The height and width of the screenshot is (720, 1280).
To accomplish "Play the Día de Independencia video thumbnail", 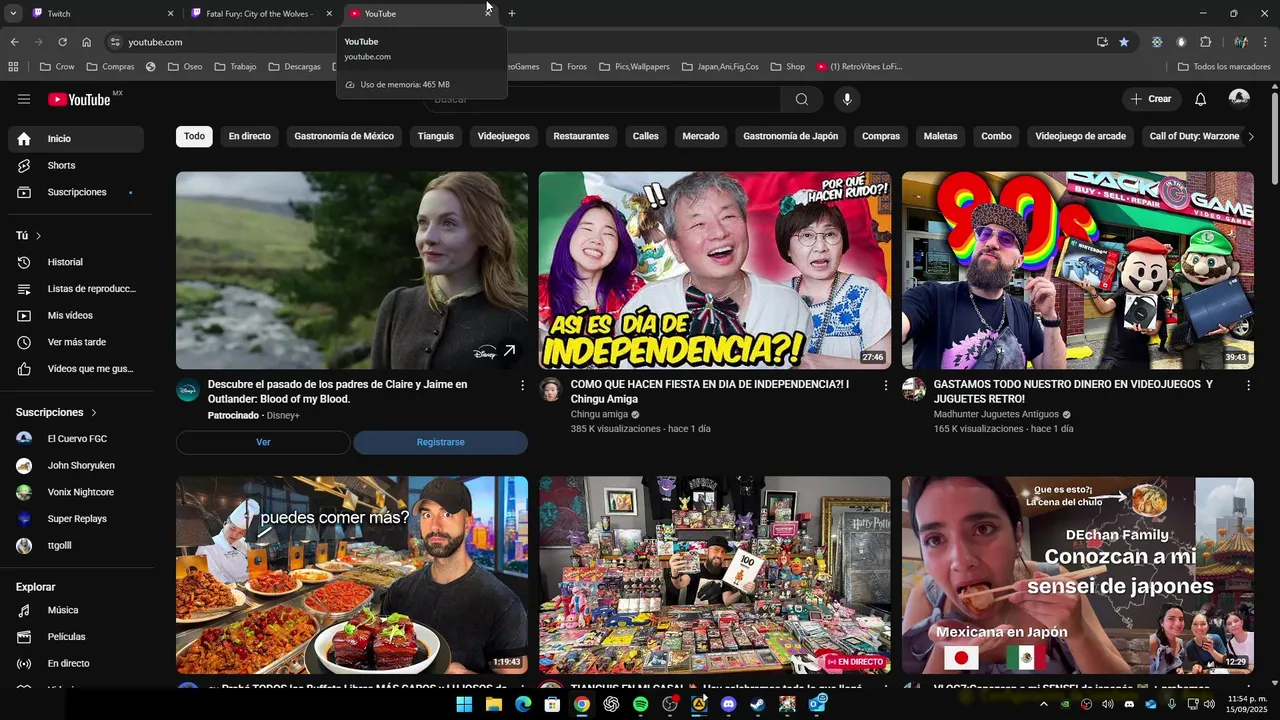I will pos(714,270).
